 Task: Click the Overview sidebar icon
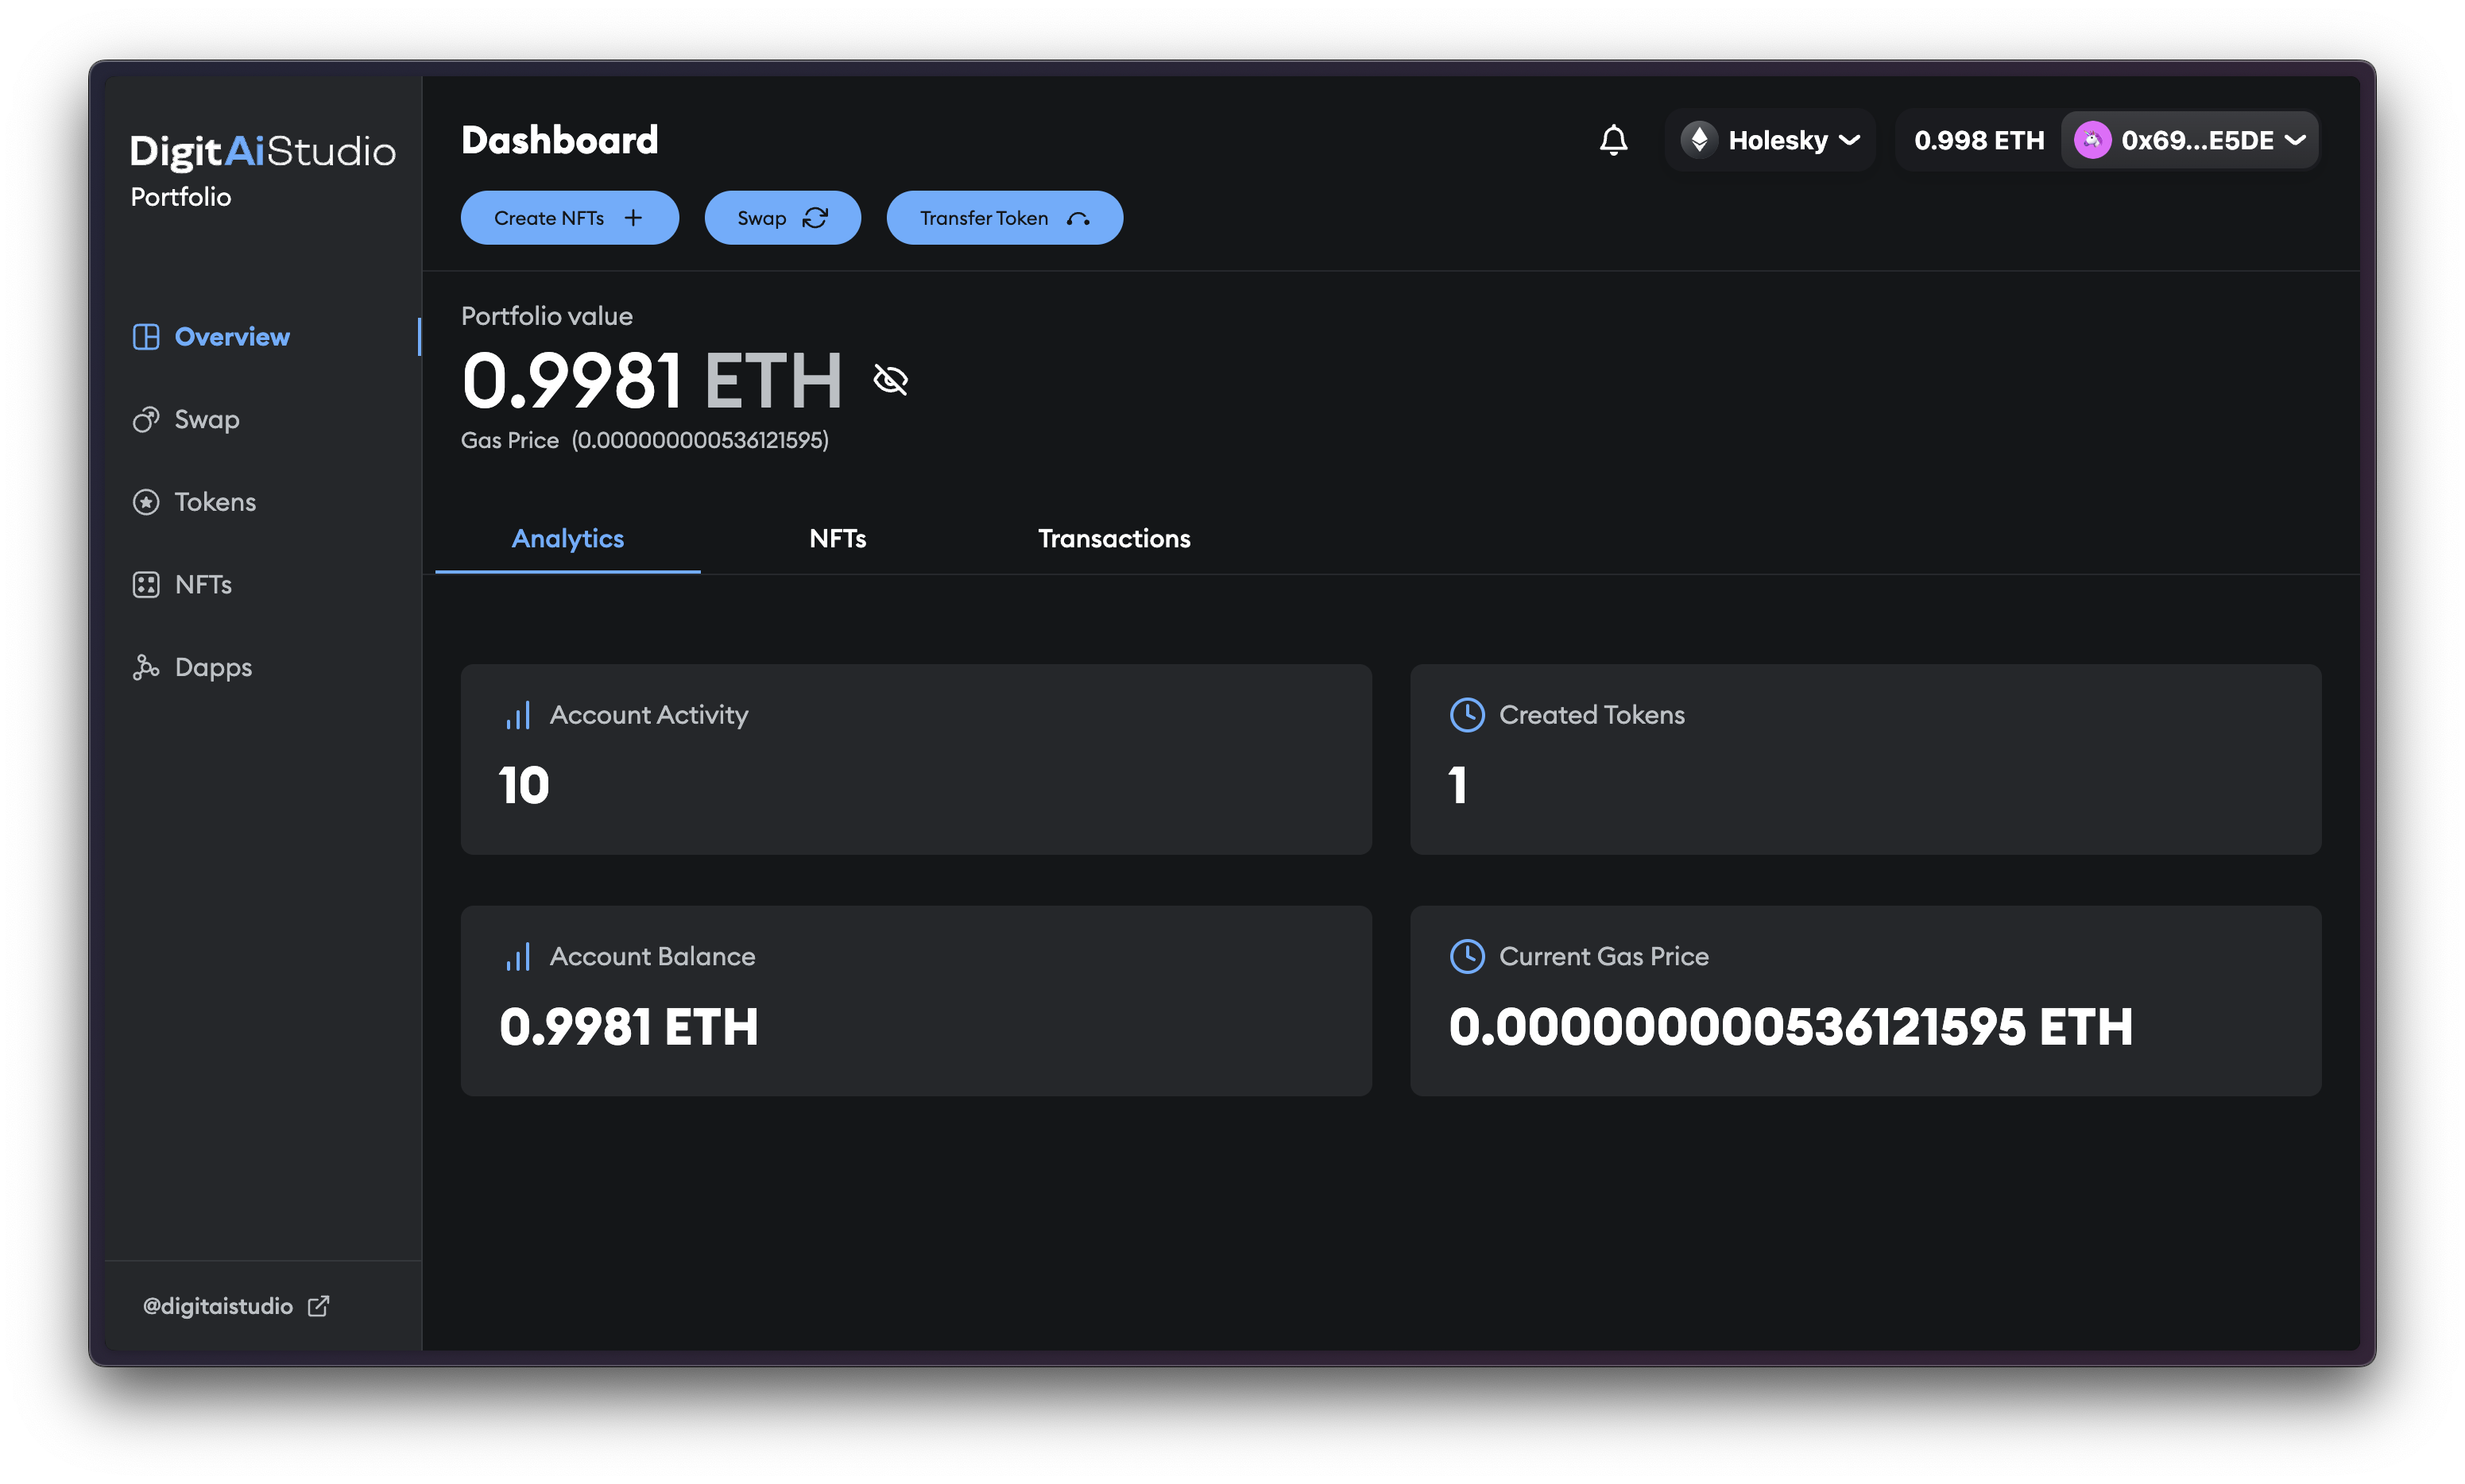146,337
